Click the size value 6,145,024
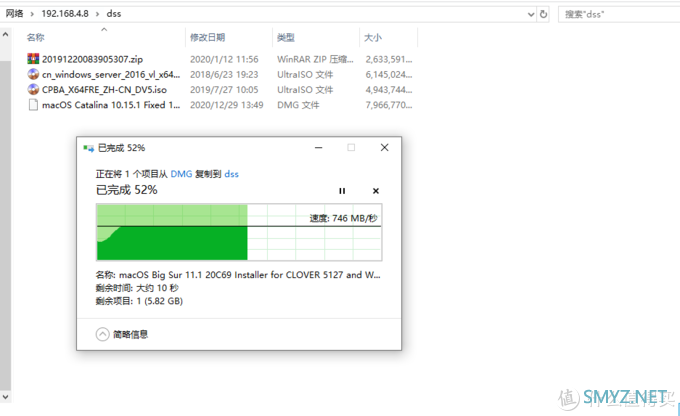This screenshot has height=416, width=680. (389, 74)
